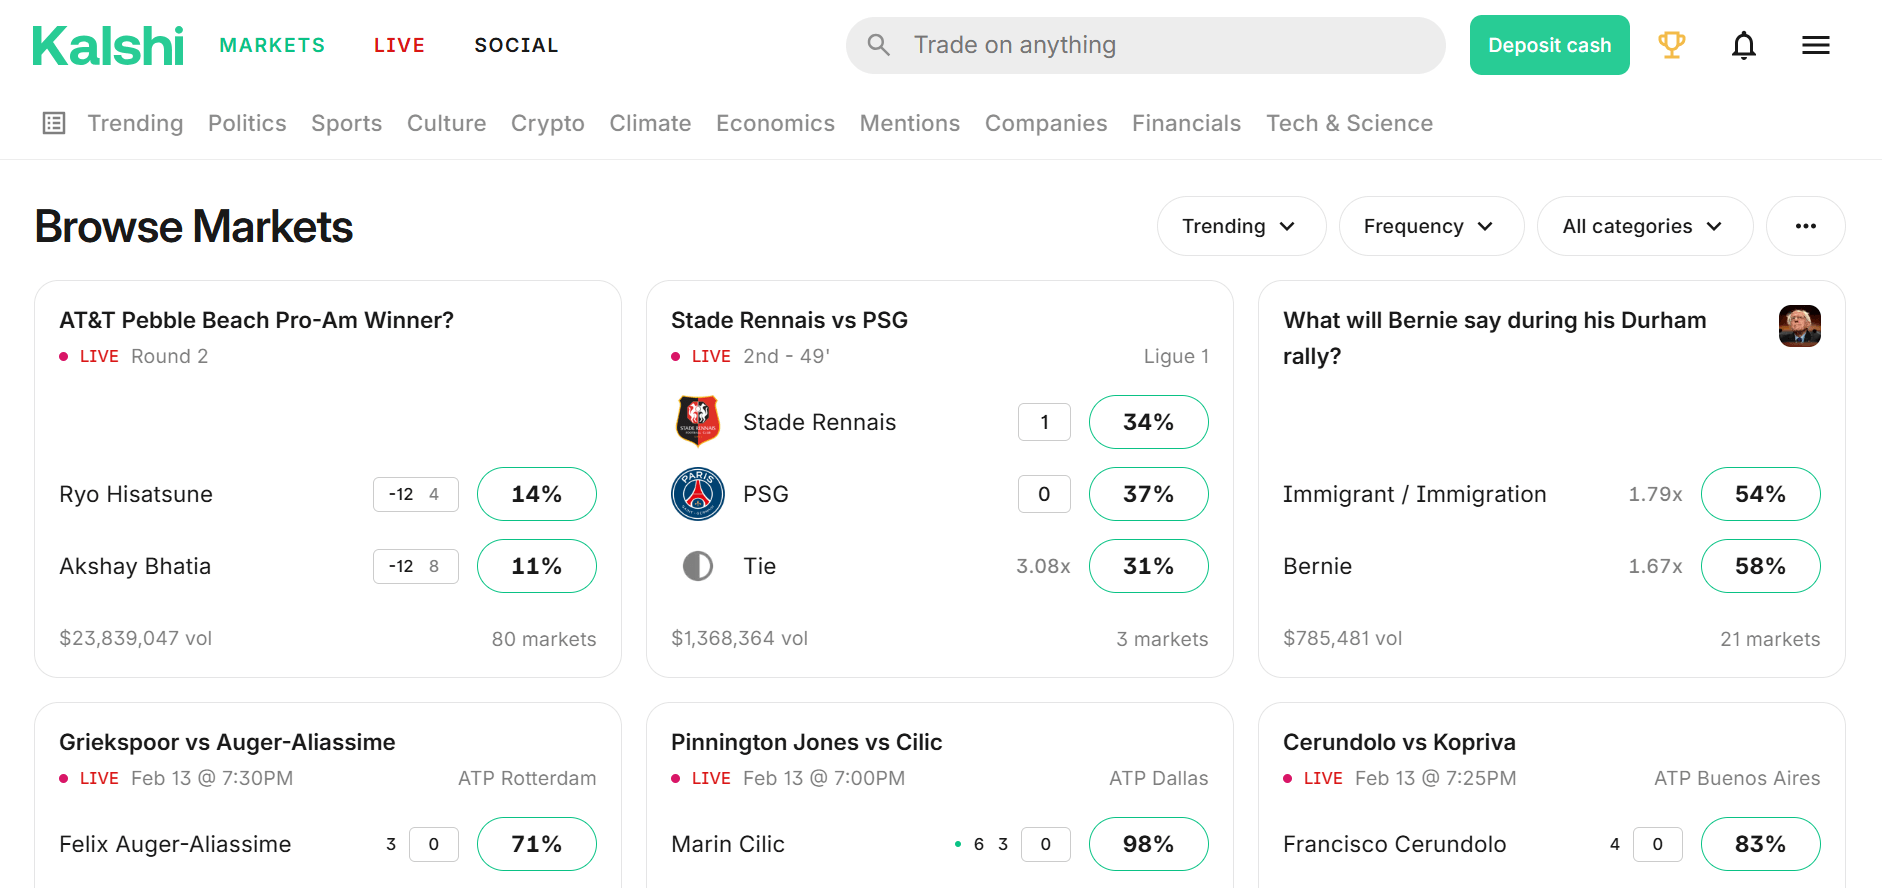Open the trophy leaderboard icon

(x=1671, y=45)
